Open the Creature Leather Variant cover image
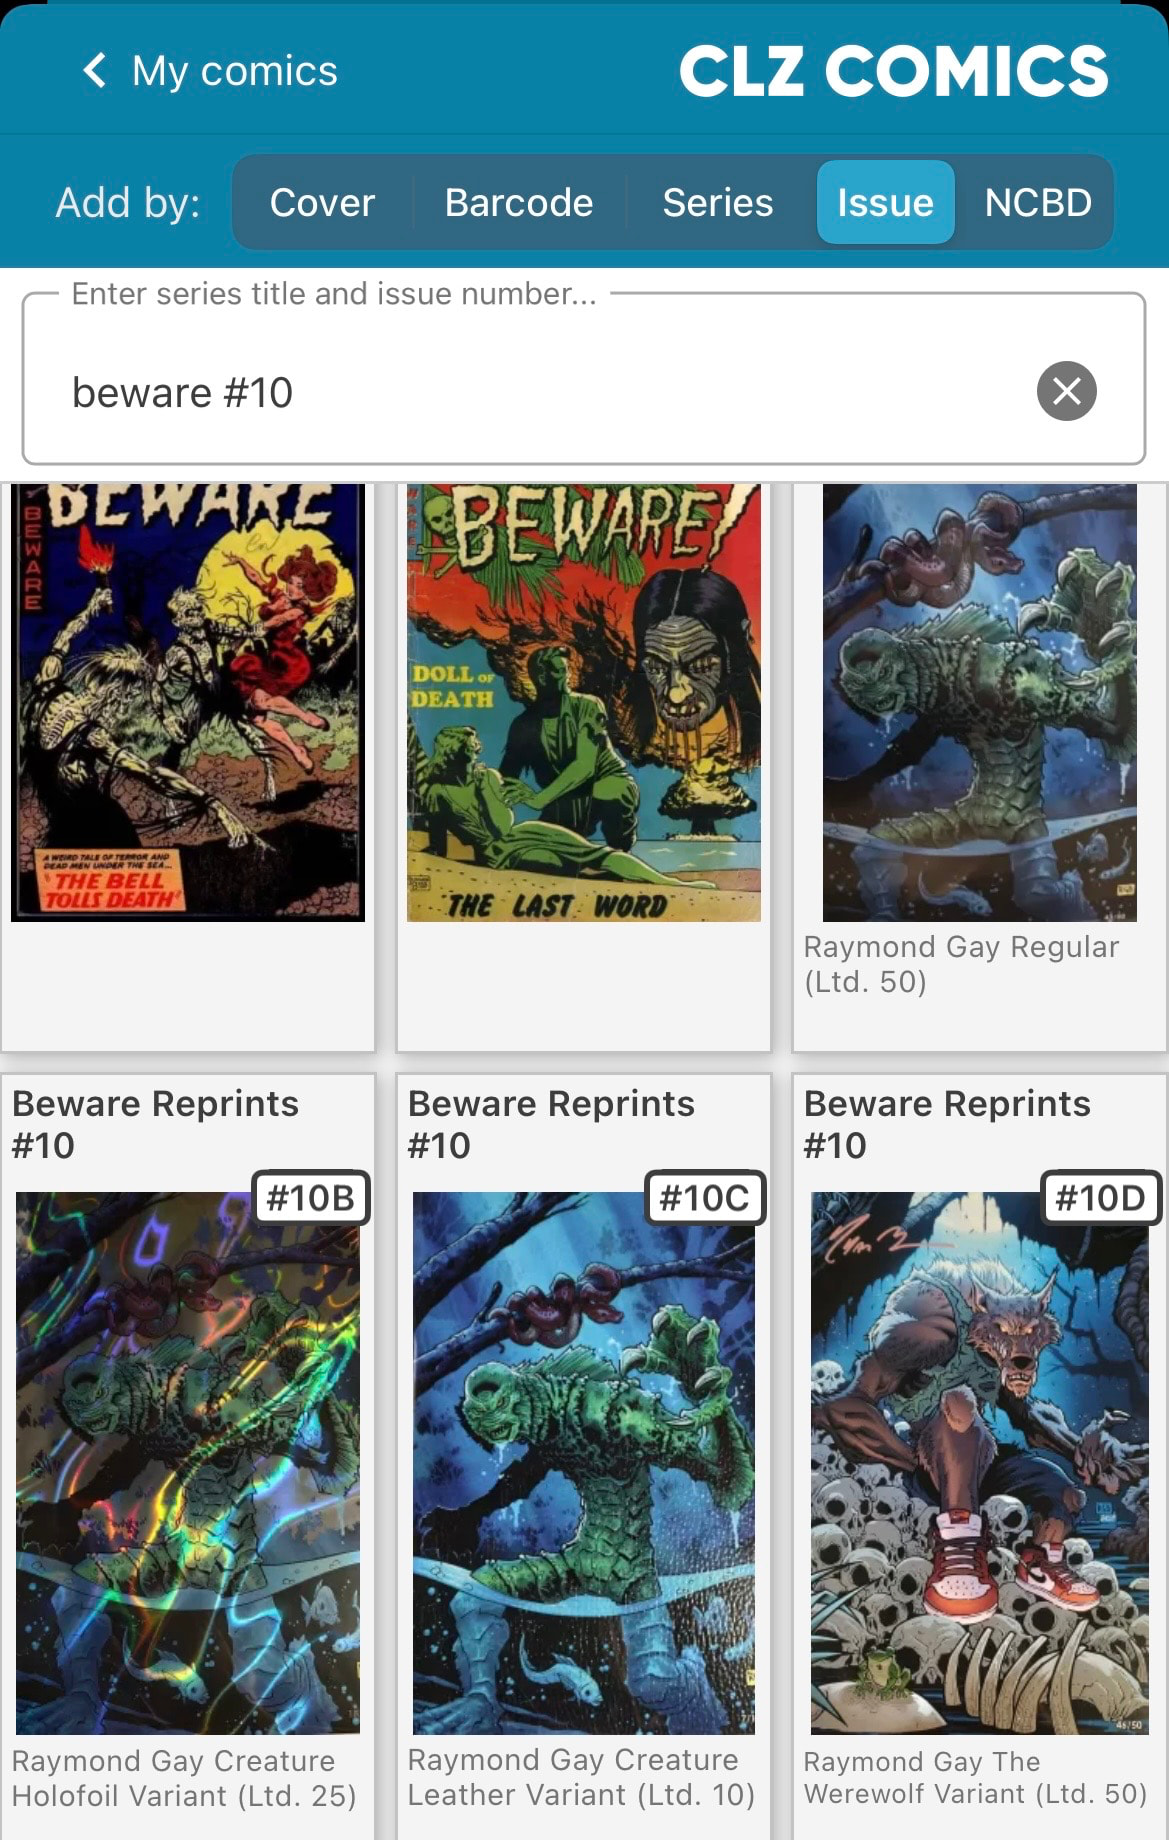1169x1840 pixels. click(x=584, y=1462)
